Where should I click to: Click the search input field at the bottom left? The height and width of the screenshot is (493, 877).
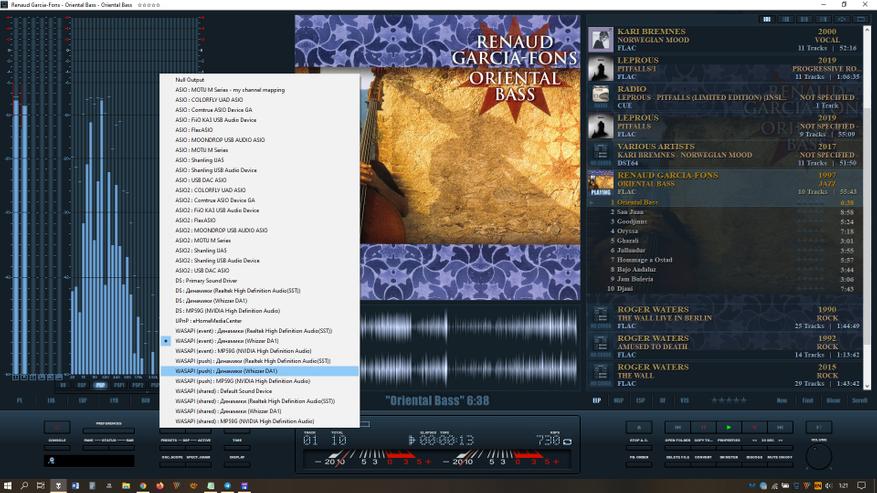89,461
